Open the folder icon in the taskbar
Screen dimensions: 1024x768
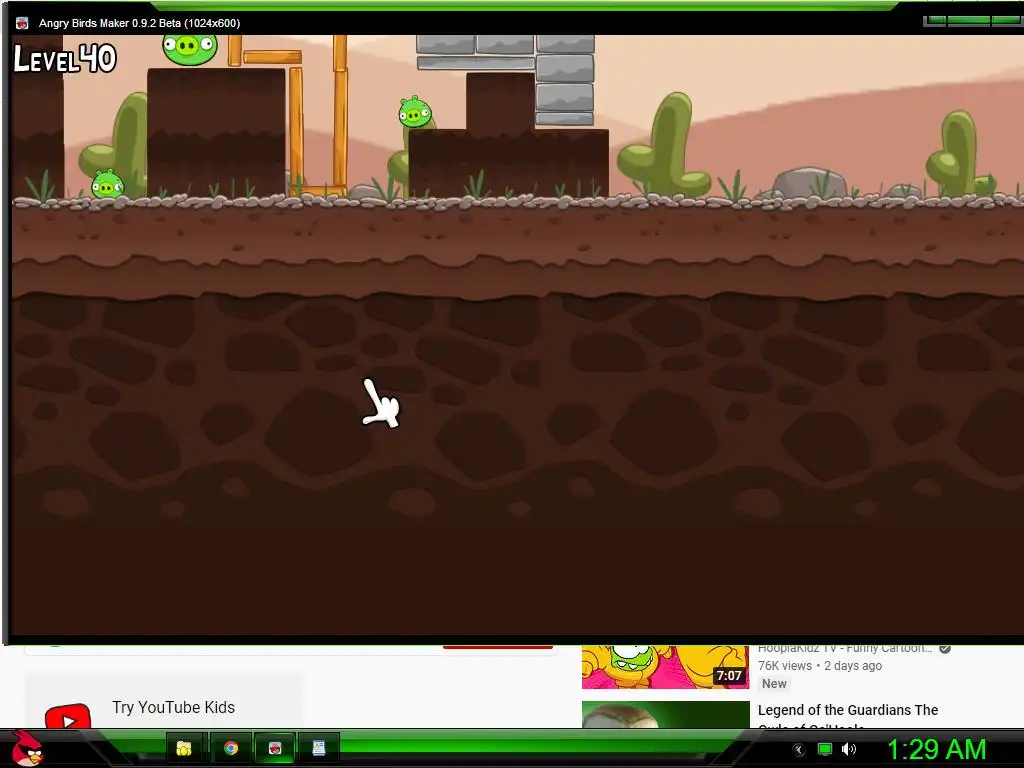tap(184, 748)
